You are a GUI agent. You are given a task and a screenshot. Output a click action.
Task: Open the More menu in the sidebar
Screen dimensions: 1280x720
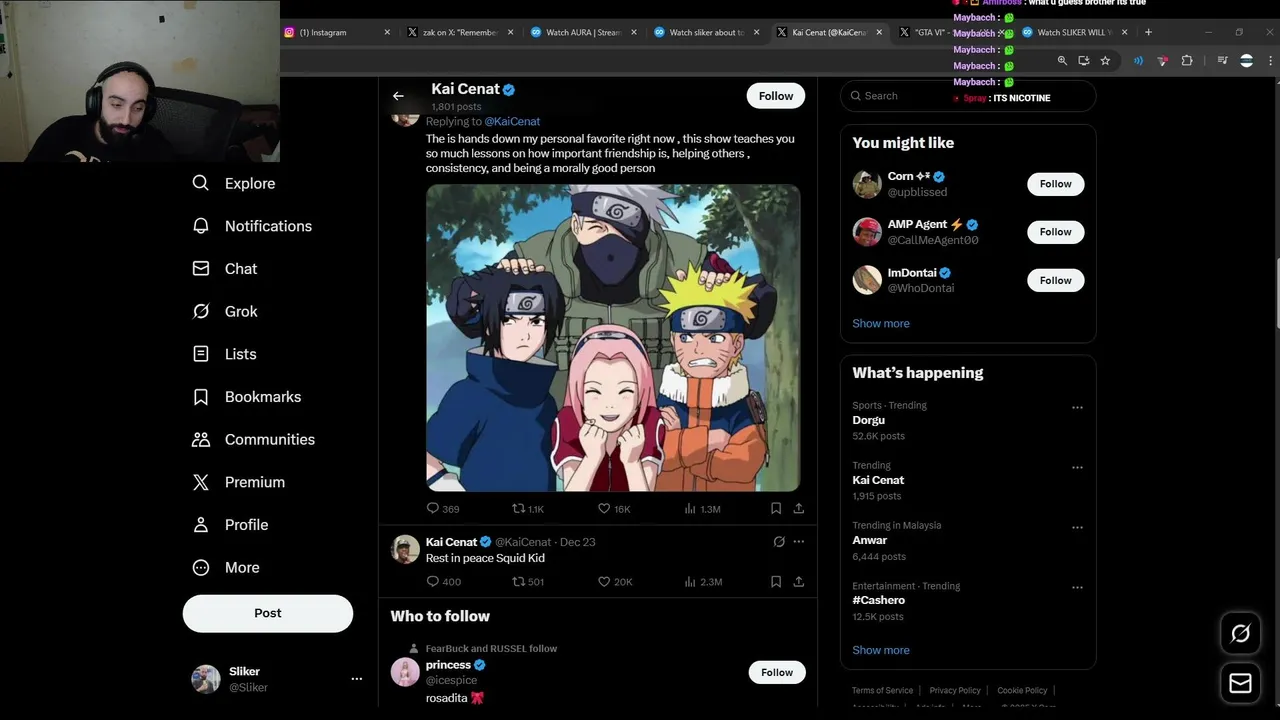[x=226, y=567]
